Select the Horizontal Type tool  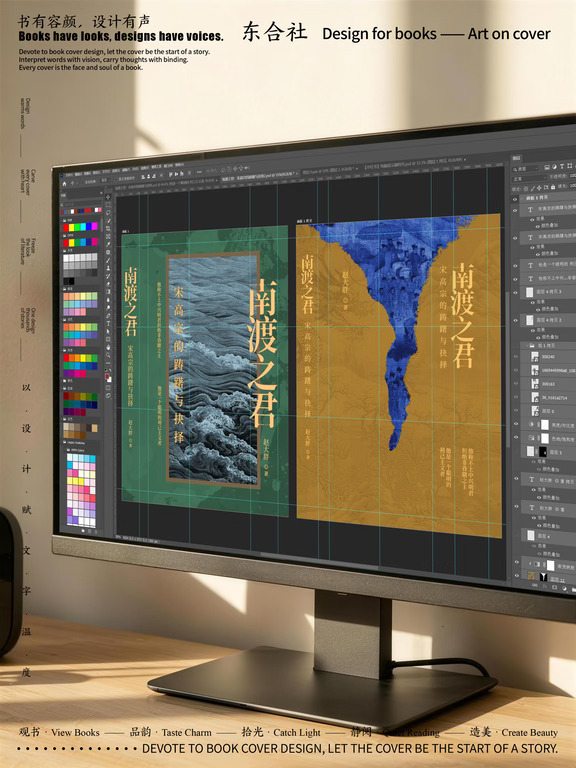(x=108, y=324)
